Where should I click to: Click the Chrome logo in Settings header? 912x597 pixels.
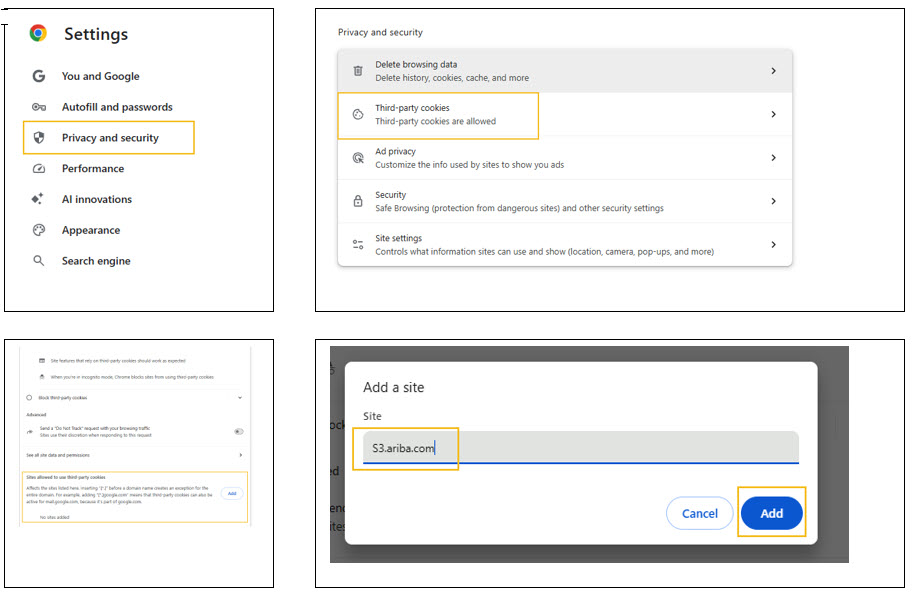(x=38, y=33)
